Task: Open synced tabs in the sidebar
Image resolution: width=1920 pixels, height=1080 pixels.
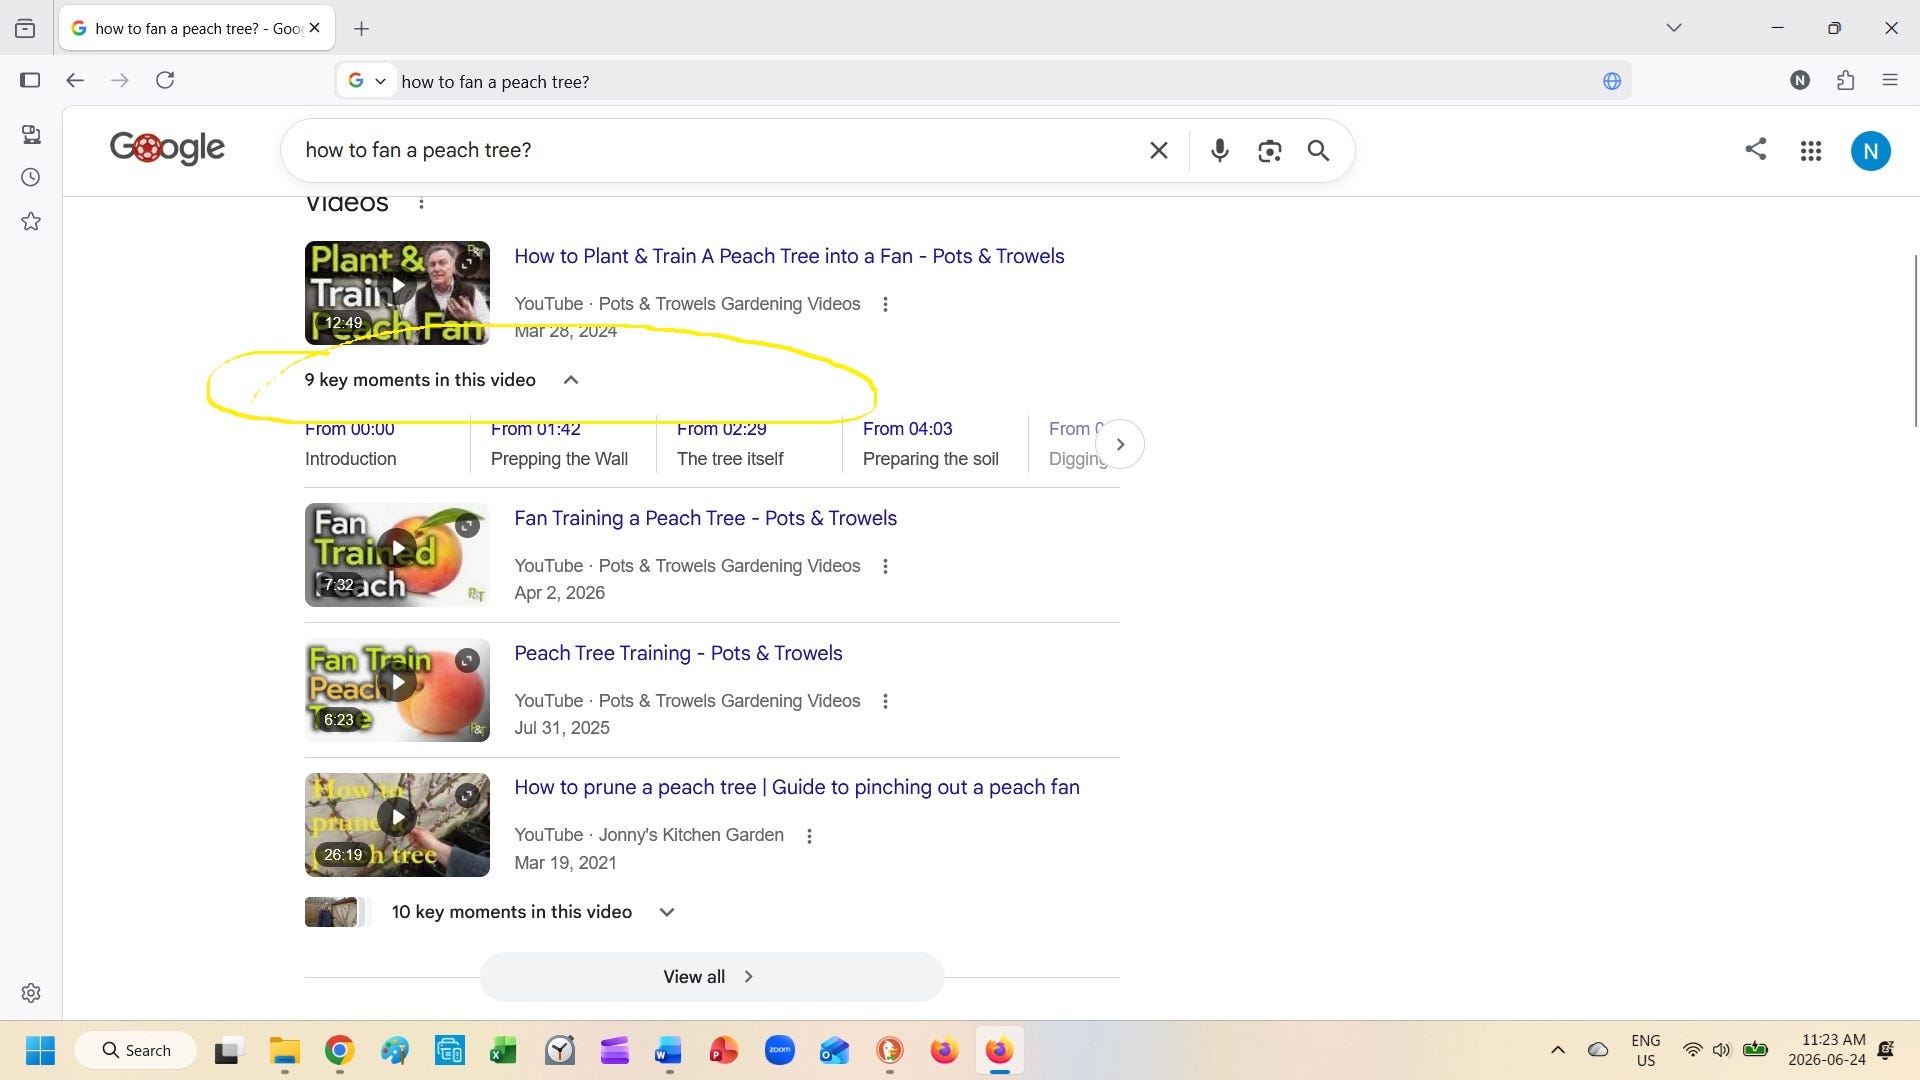Action: [31, 134]
